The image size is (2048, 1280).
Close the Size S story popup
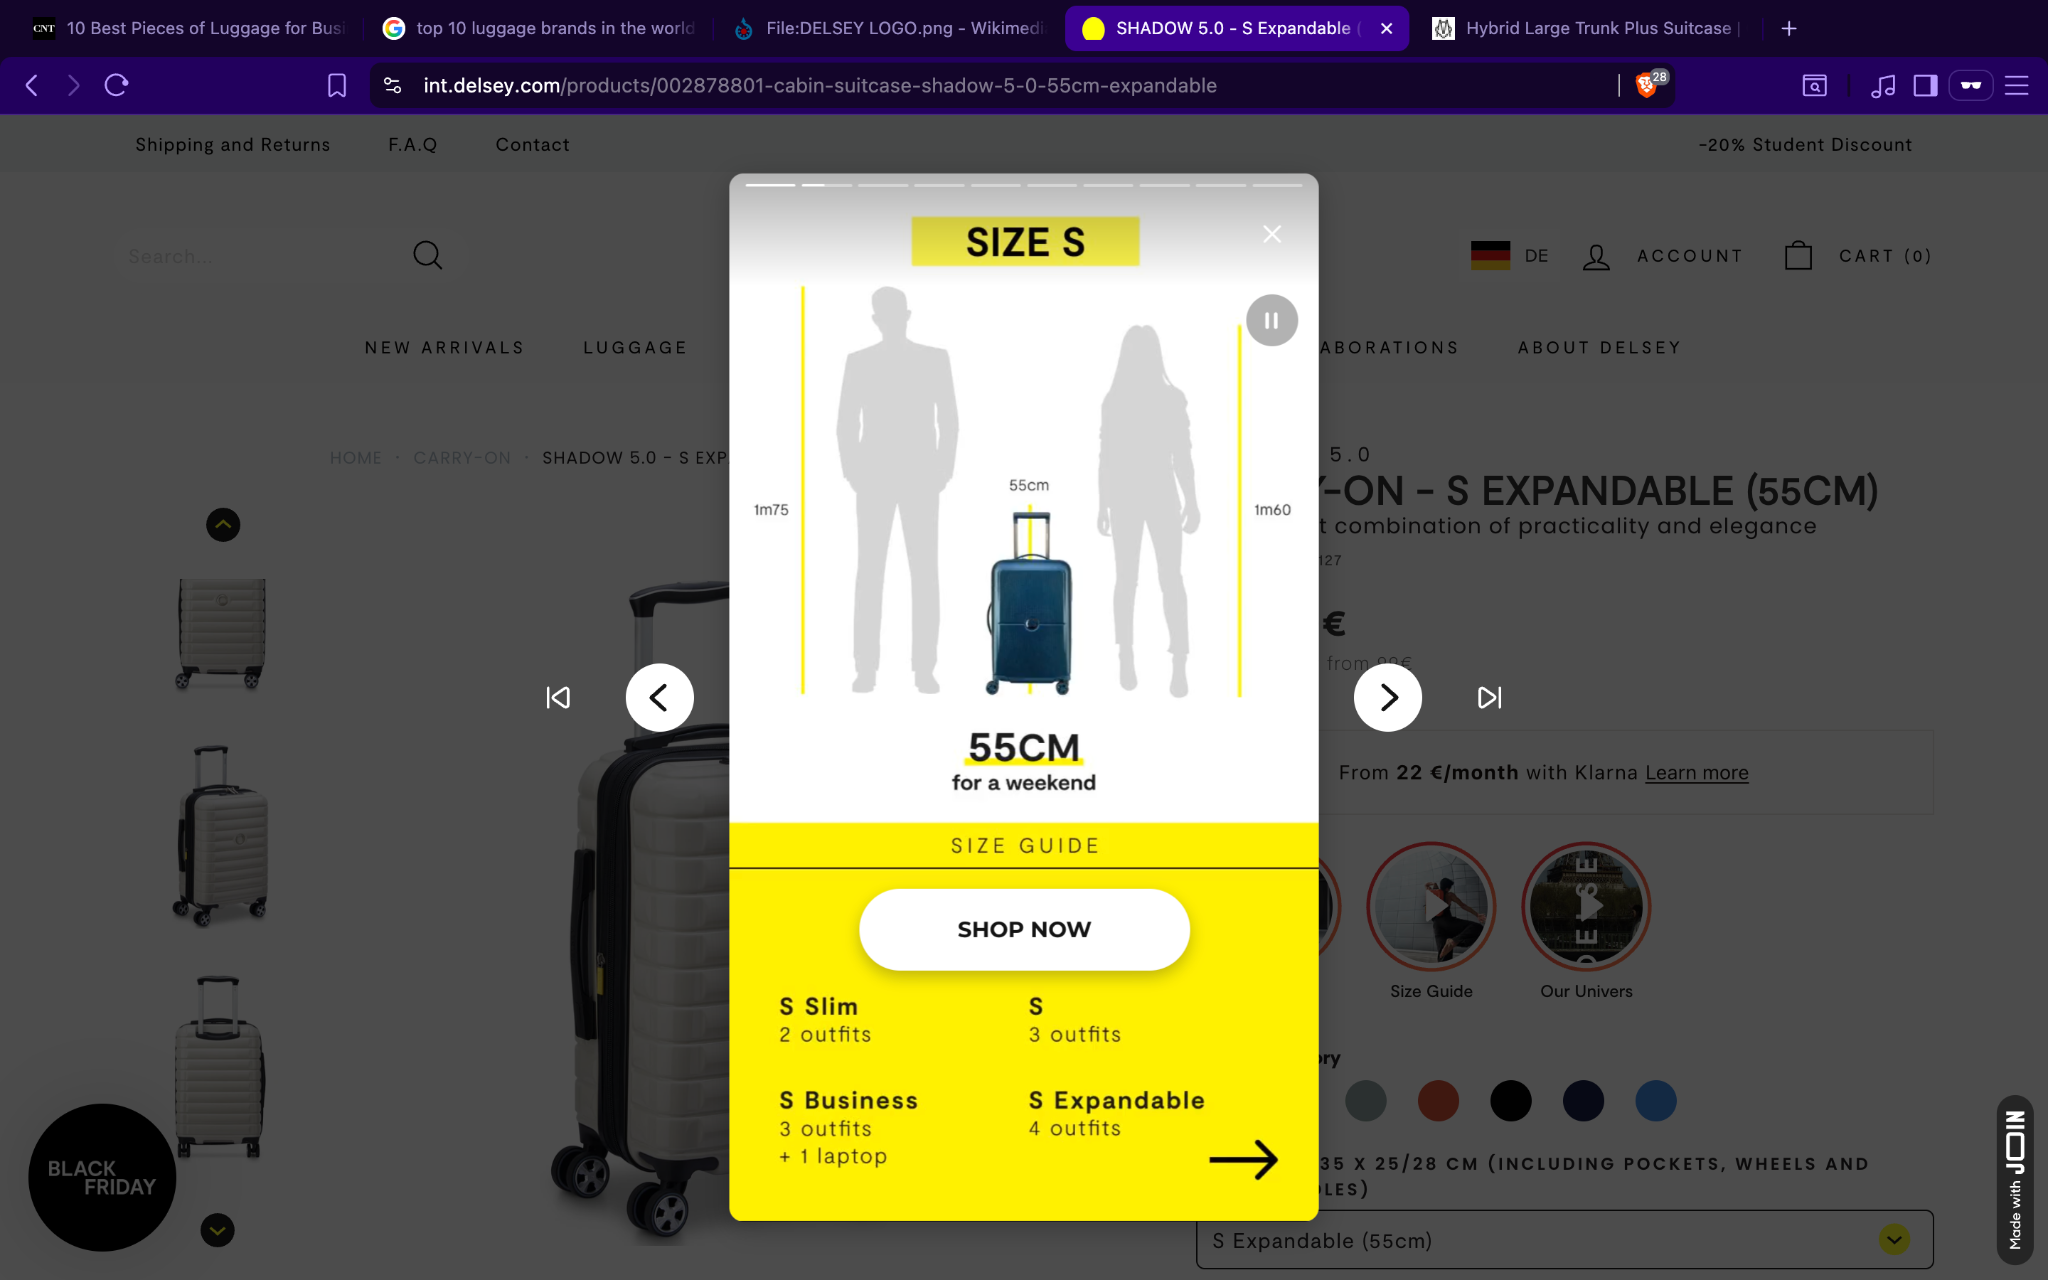1271,234
